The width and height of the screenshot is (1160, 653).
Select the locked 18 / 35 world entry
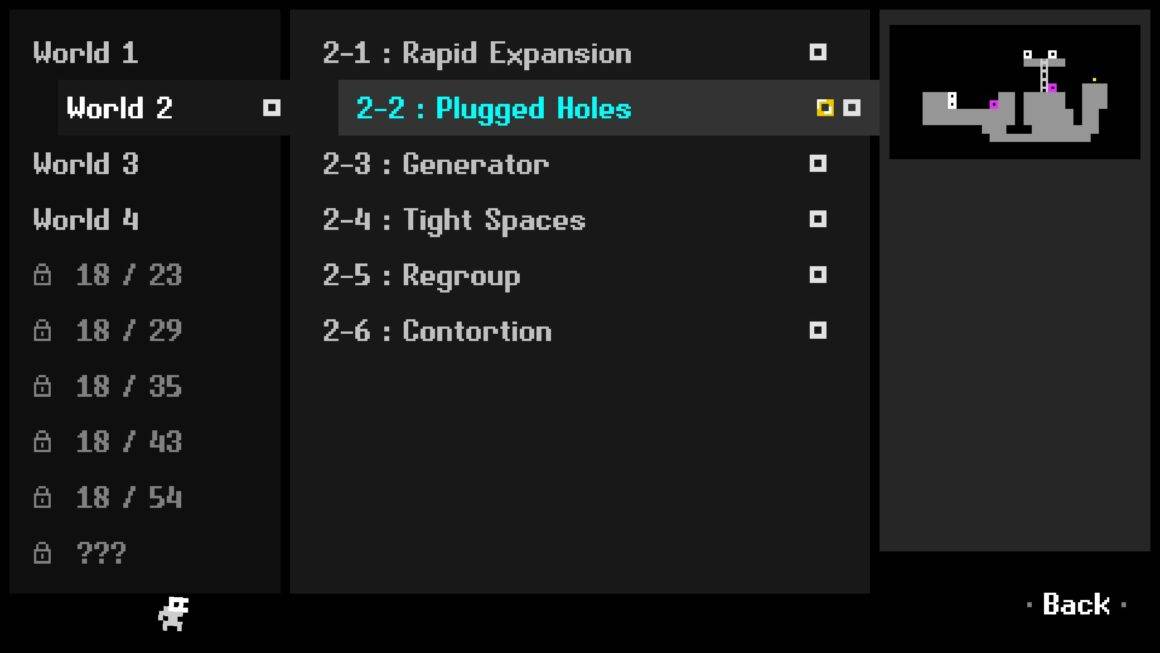click(107, 386)
